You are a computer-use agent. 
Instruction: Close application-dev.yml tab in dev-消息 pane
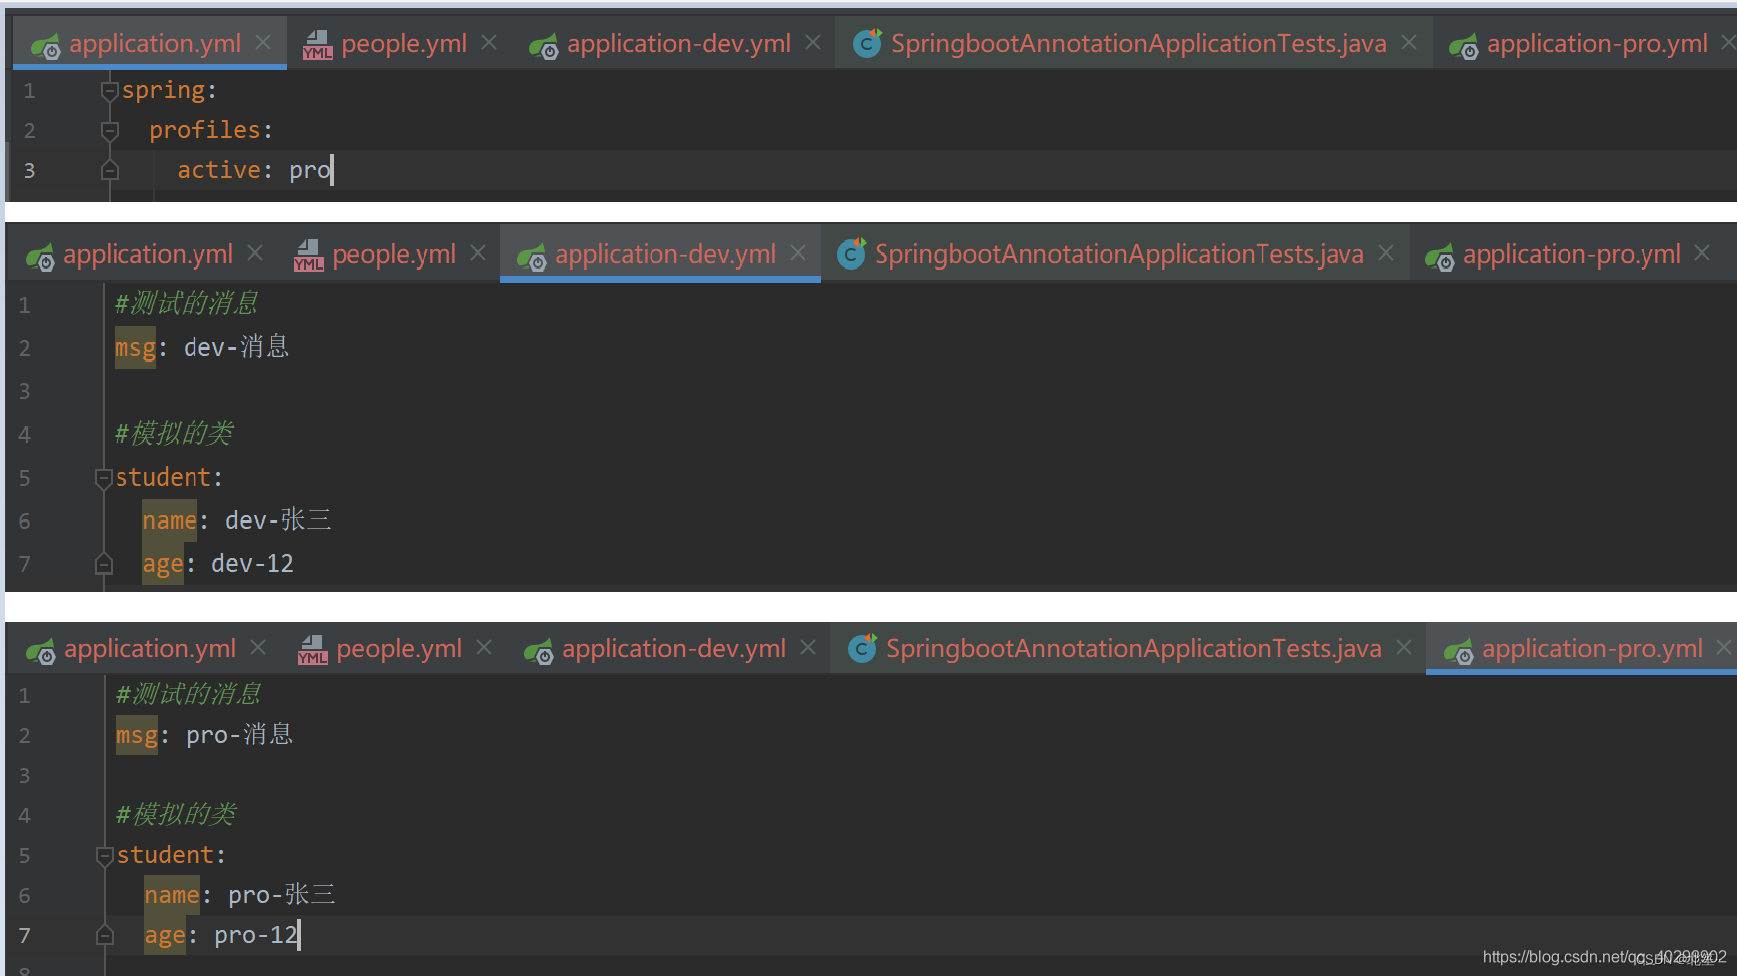pyautogui.click(x=798, y=254)
